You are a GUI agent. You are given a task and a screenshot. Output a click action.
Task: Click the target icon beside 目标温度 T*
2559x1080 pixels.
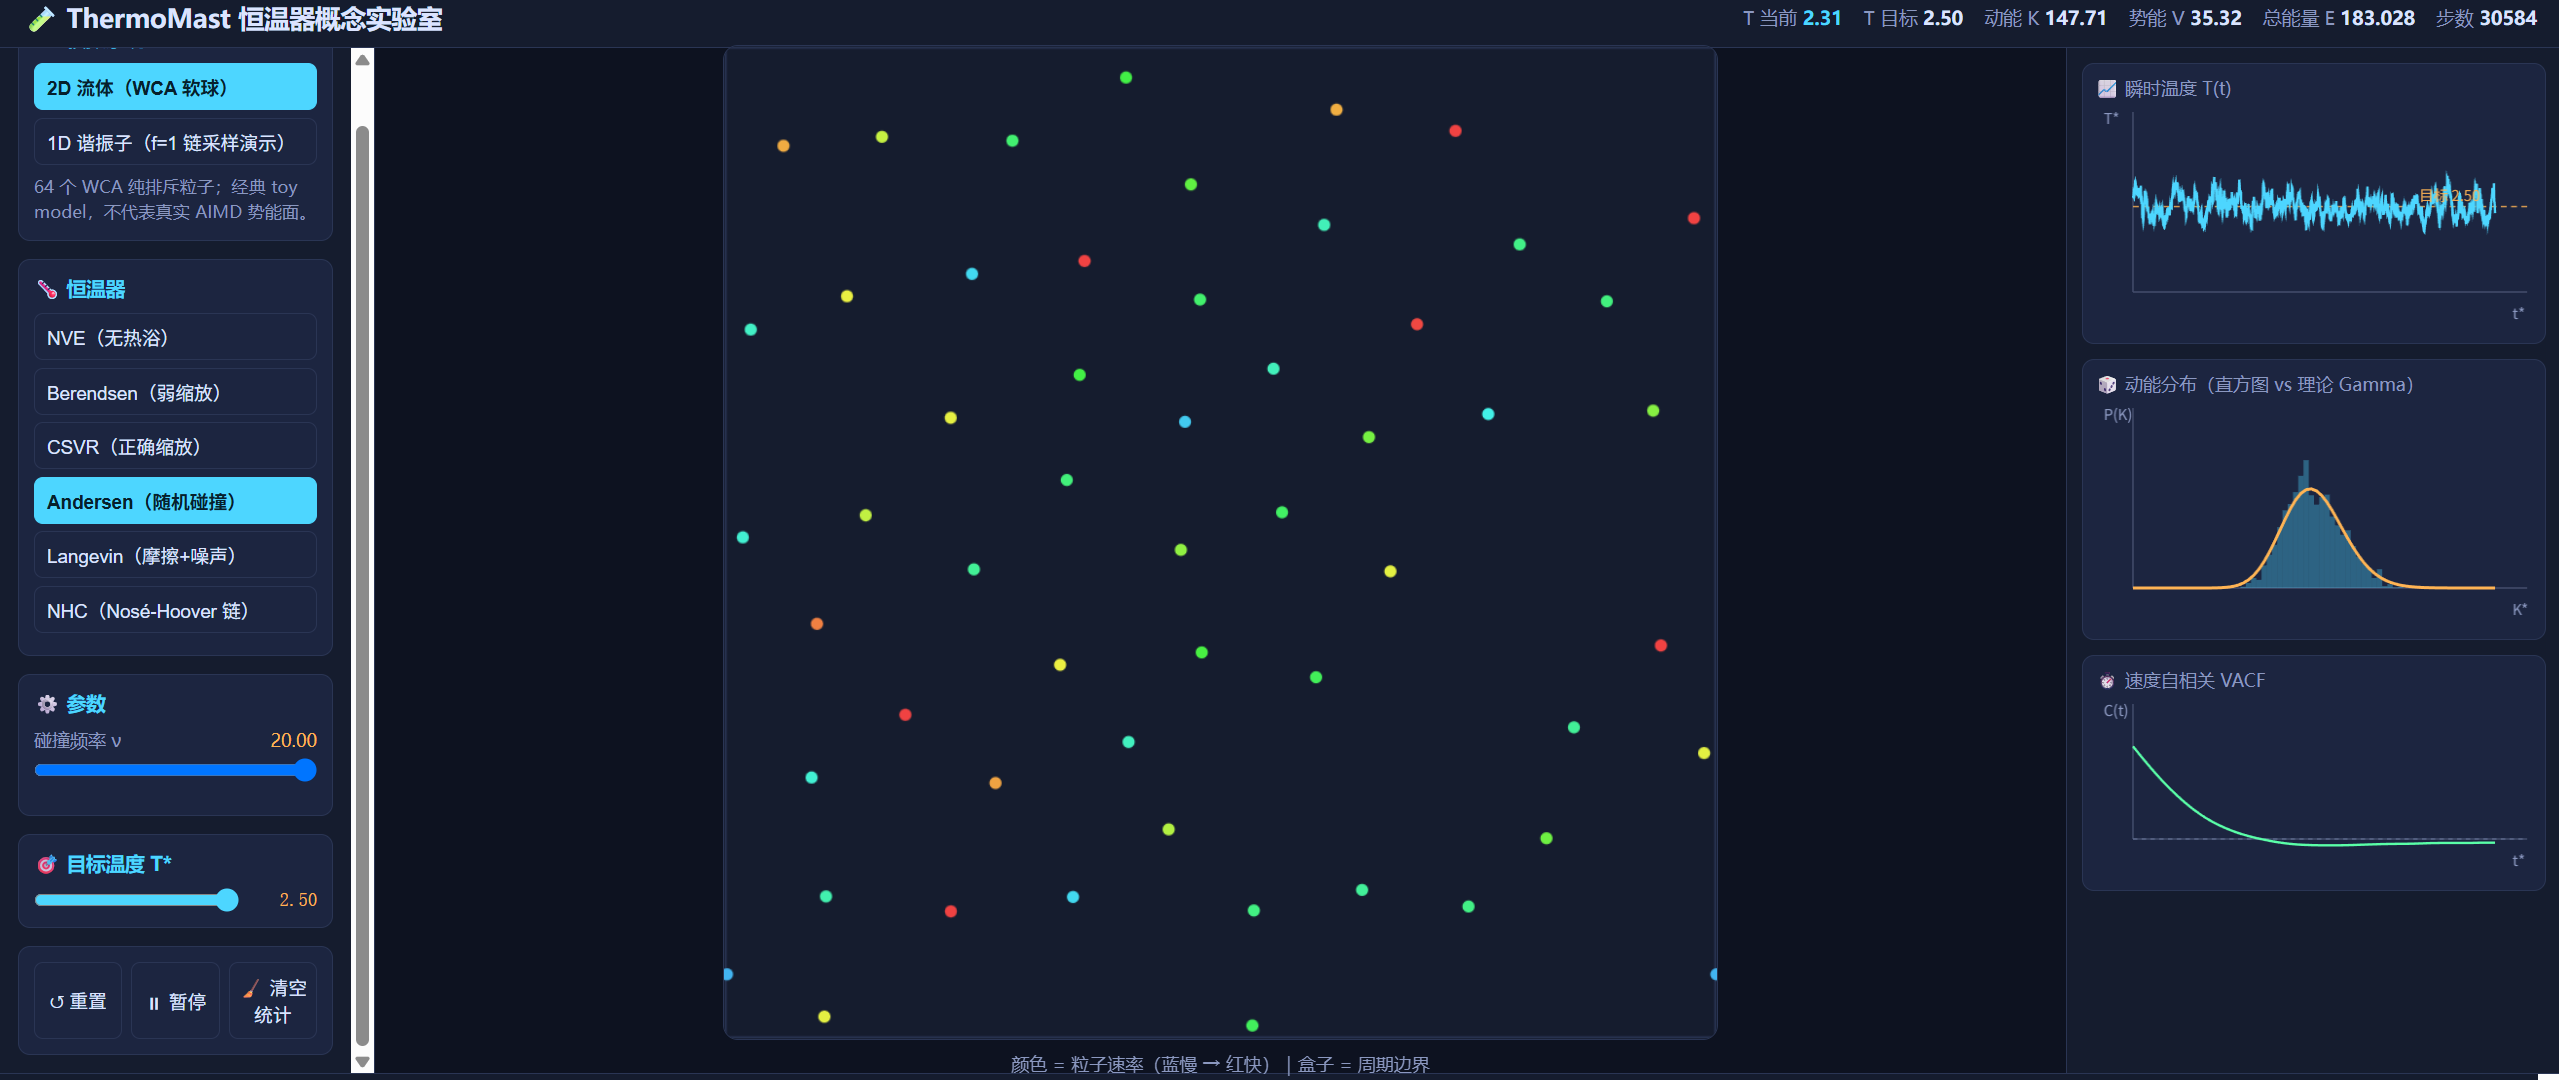(x=47, y=864)
